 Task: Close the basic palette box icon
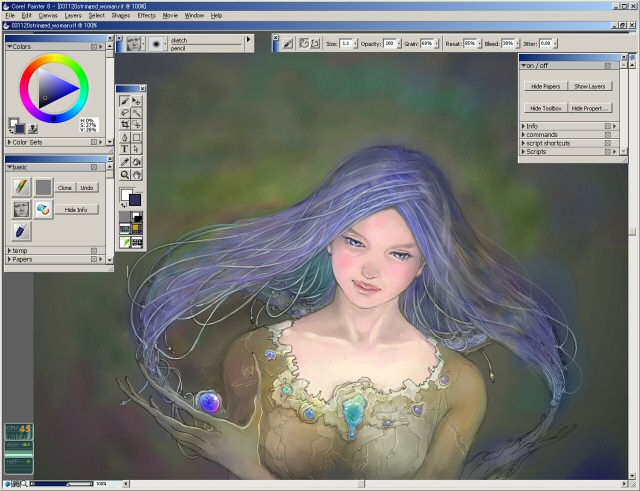pyautogui.click(x=94, y=167)
